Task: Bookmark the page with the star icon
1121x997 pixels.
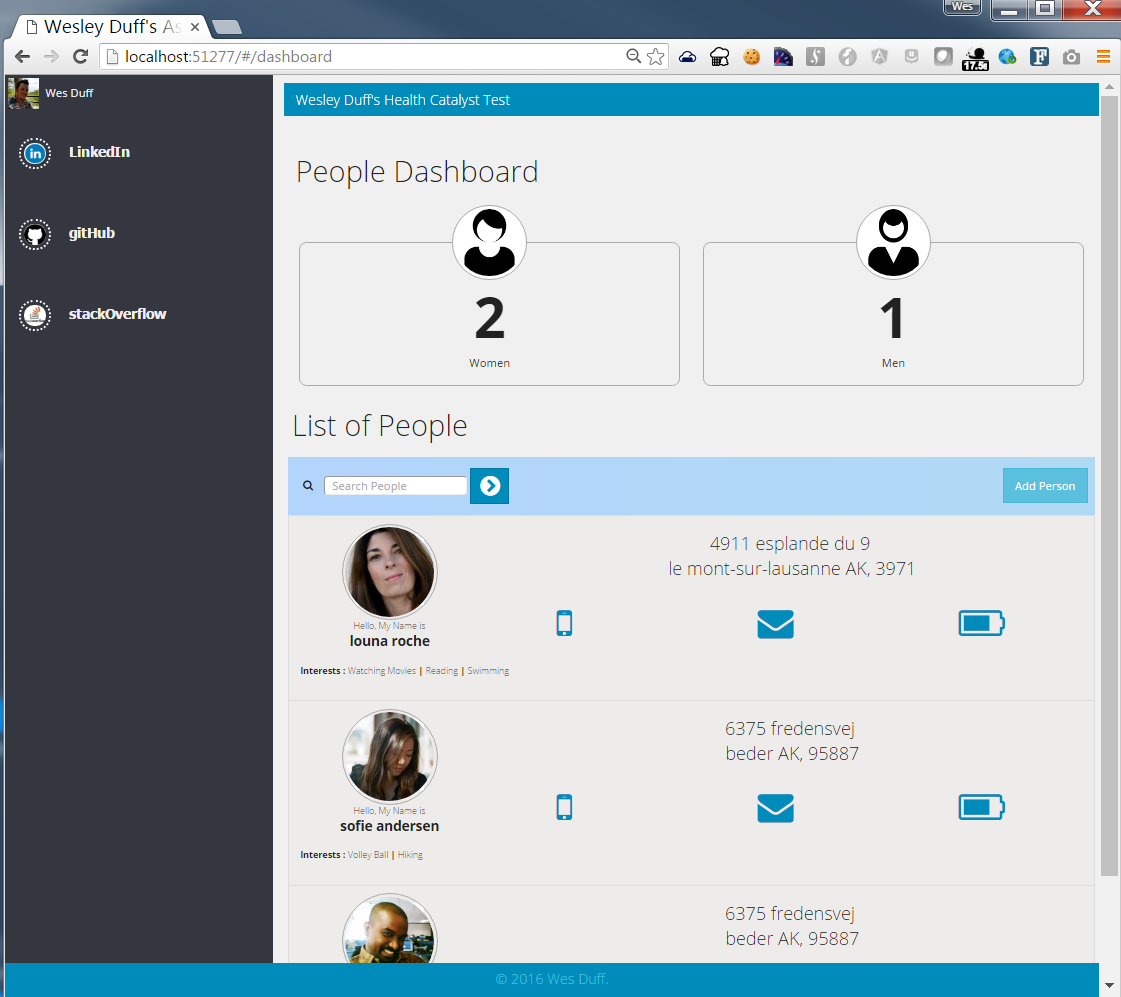Action: (656, 56)
